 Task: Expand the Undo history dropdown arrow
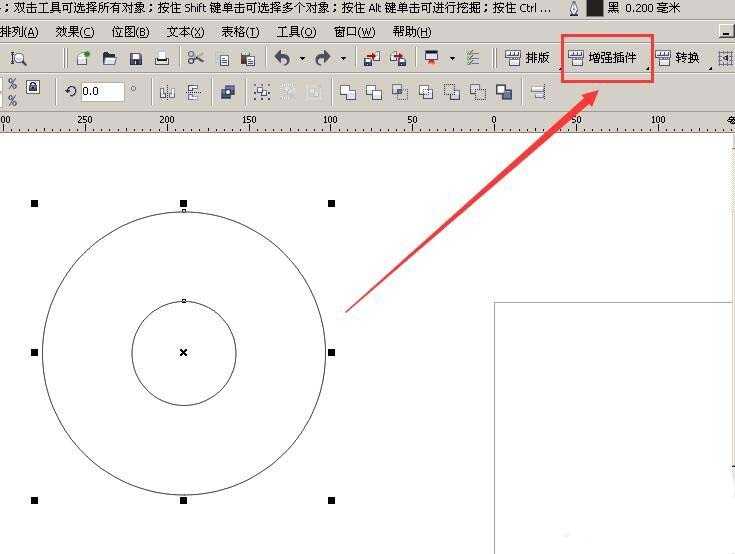302,59
